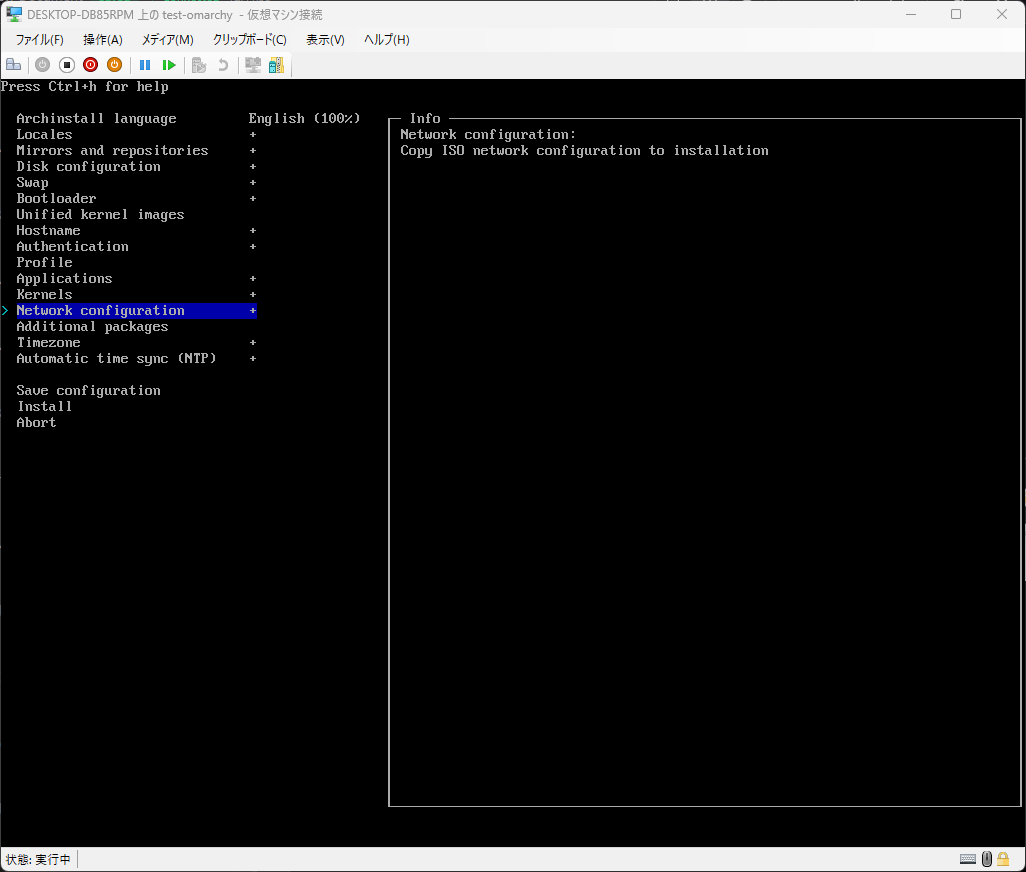Shut down the VM with the red power icon

(90, 65)
